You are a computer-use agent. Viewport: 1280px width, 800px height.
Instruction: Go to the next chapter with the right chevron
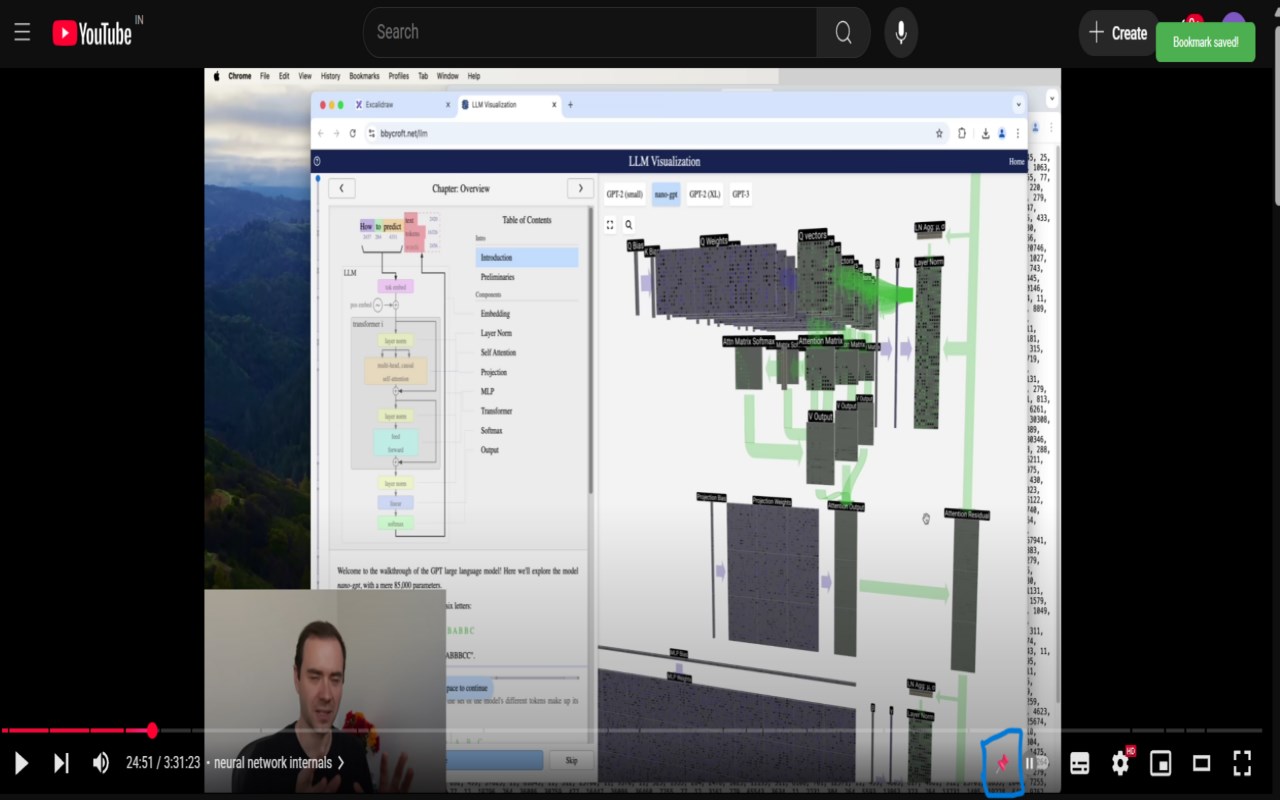(x=580, y=188)
